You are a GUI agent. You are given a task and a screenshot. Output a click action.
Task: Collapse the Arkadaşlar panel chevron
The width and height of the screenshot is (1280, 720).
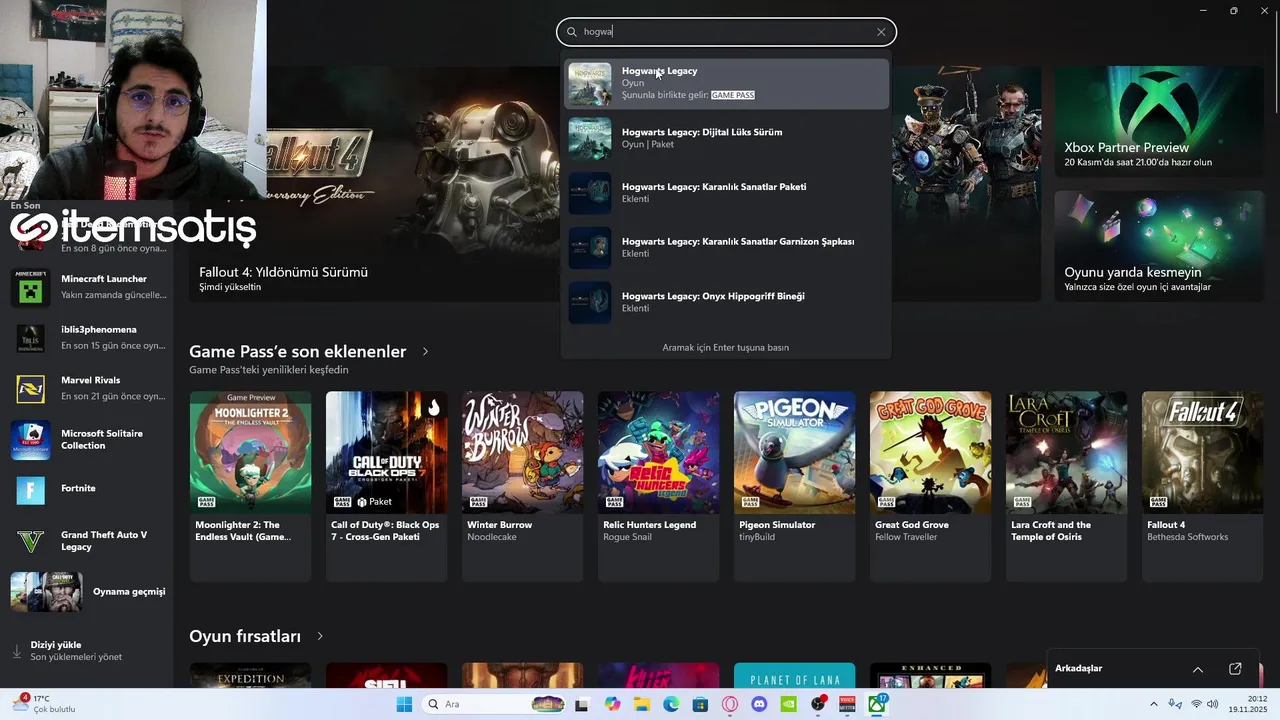(x=1197, y=669)
